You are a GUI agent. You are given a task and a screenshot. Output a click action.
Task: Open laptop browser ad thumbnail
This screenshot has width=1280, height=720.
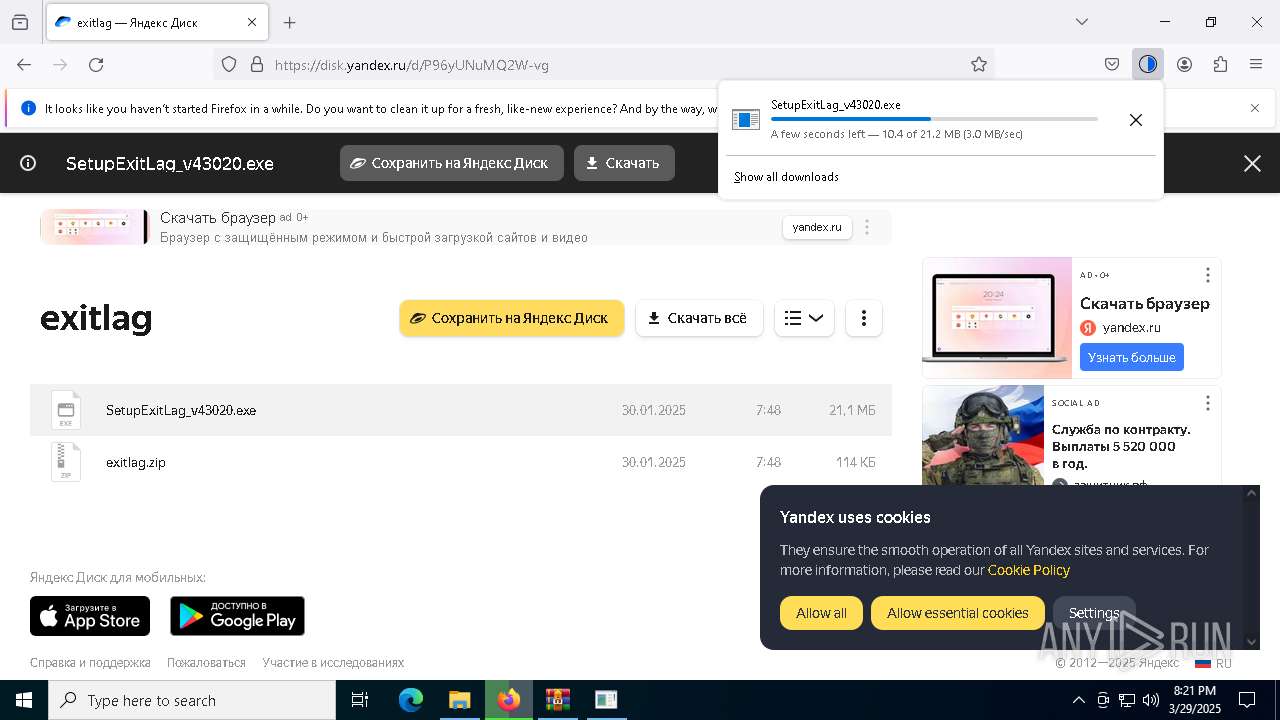tap(997, 318)
